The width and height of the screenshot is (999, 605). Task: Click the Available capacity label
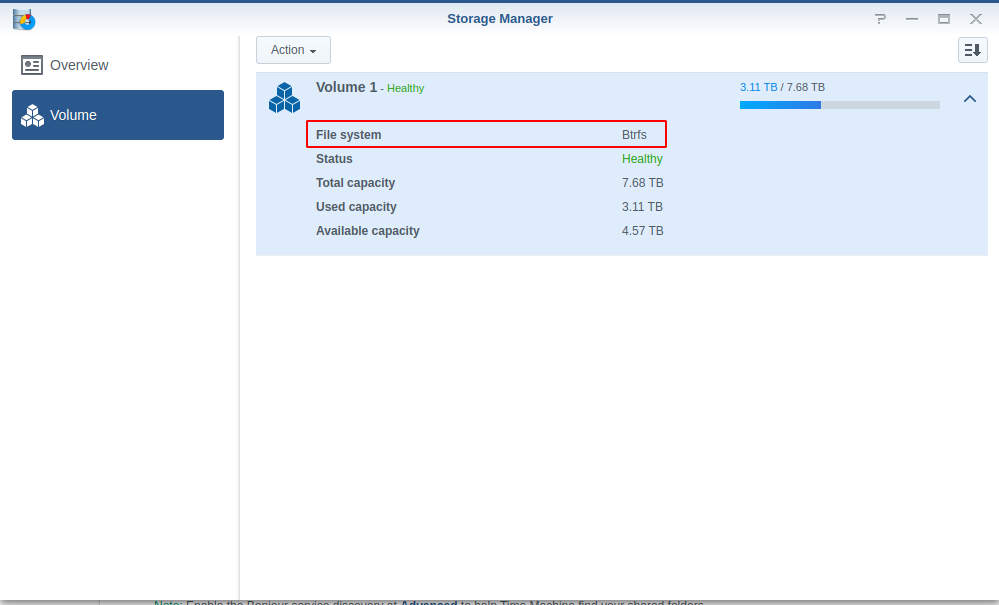pyautogui.click(x=368, y=231)
